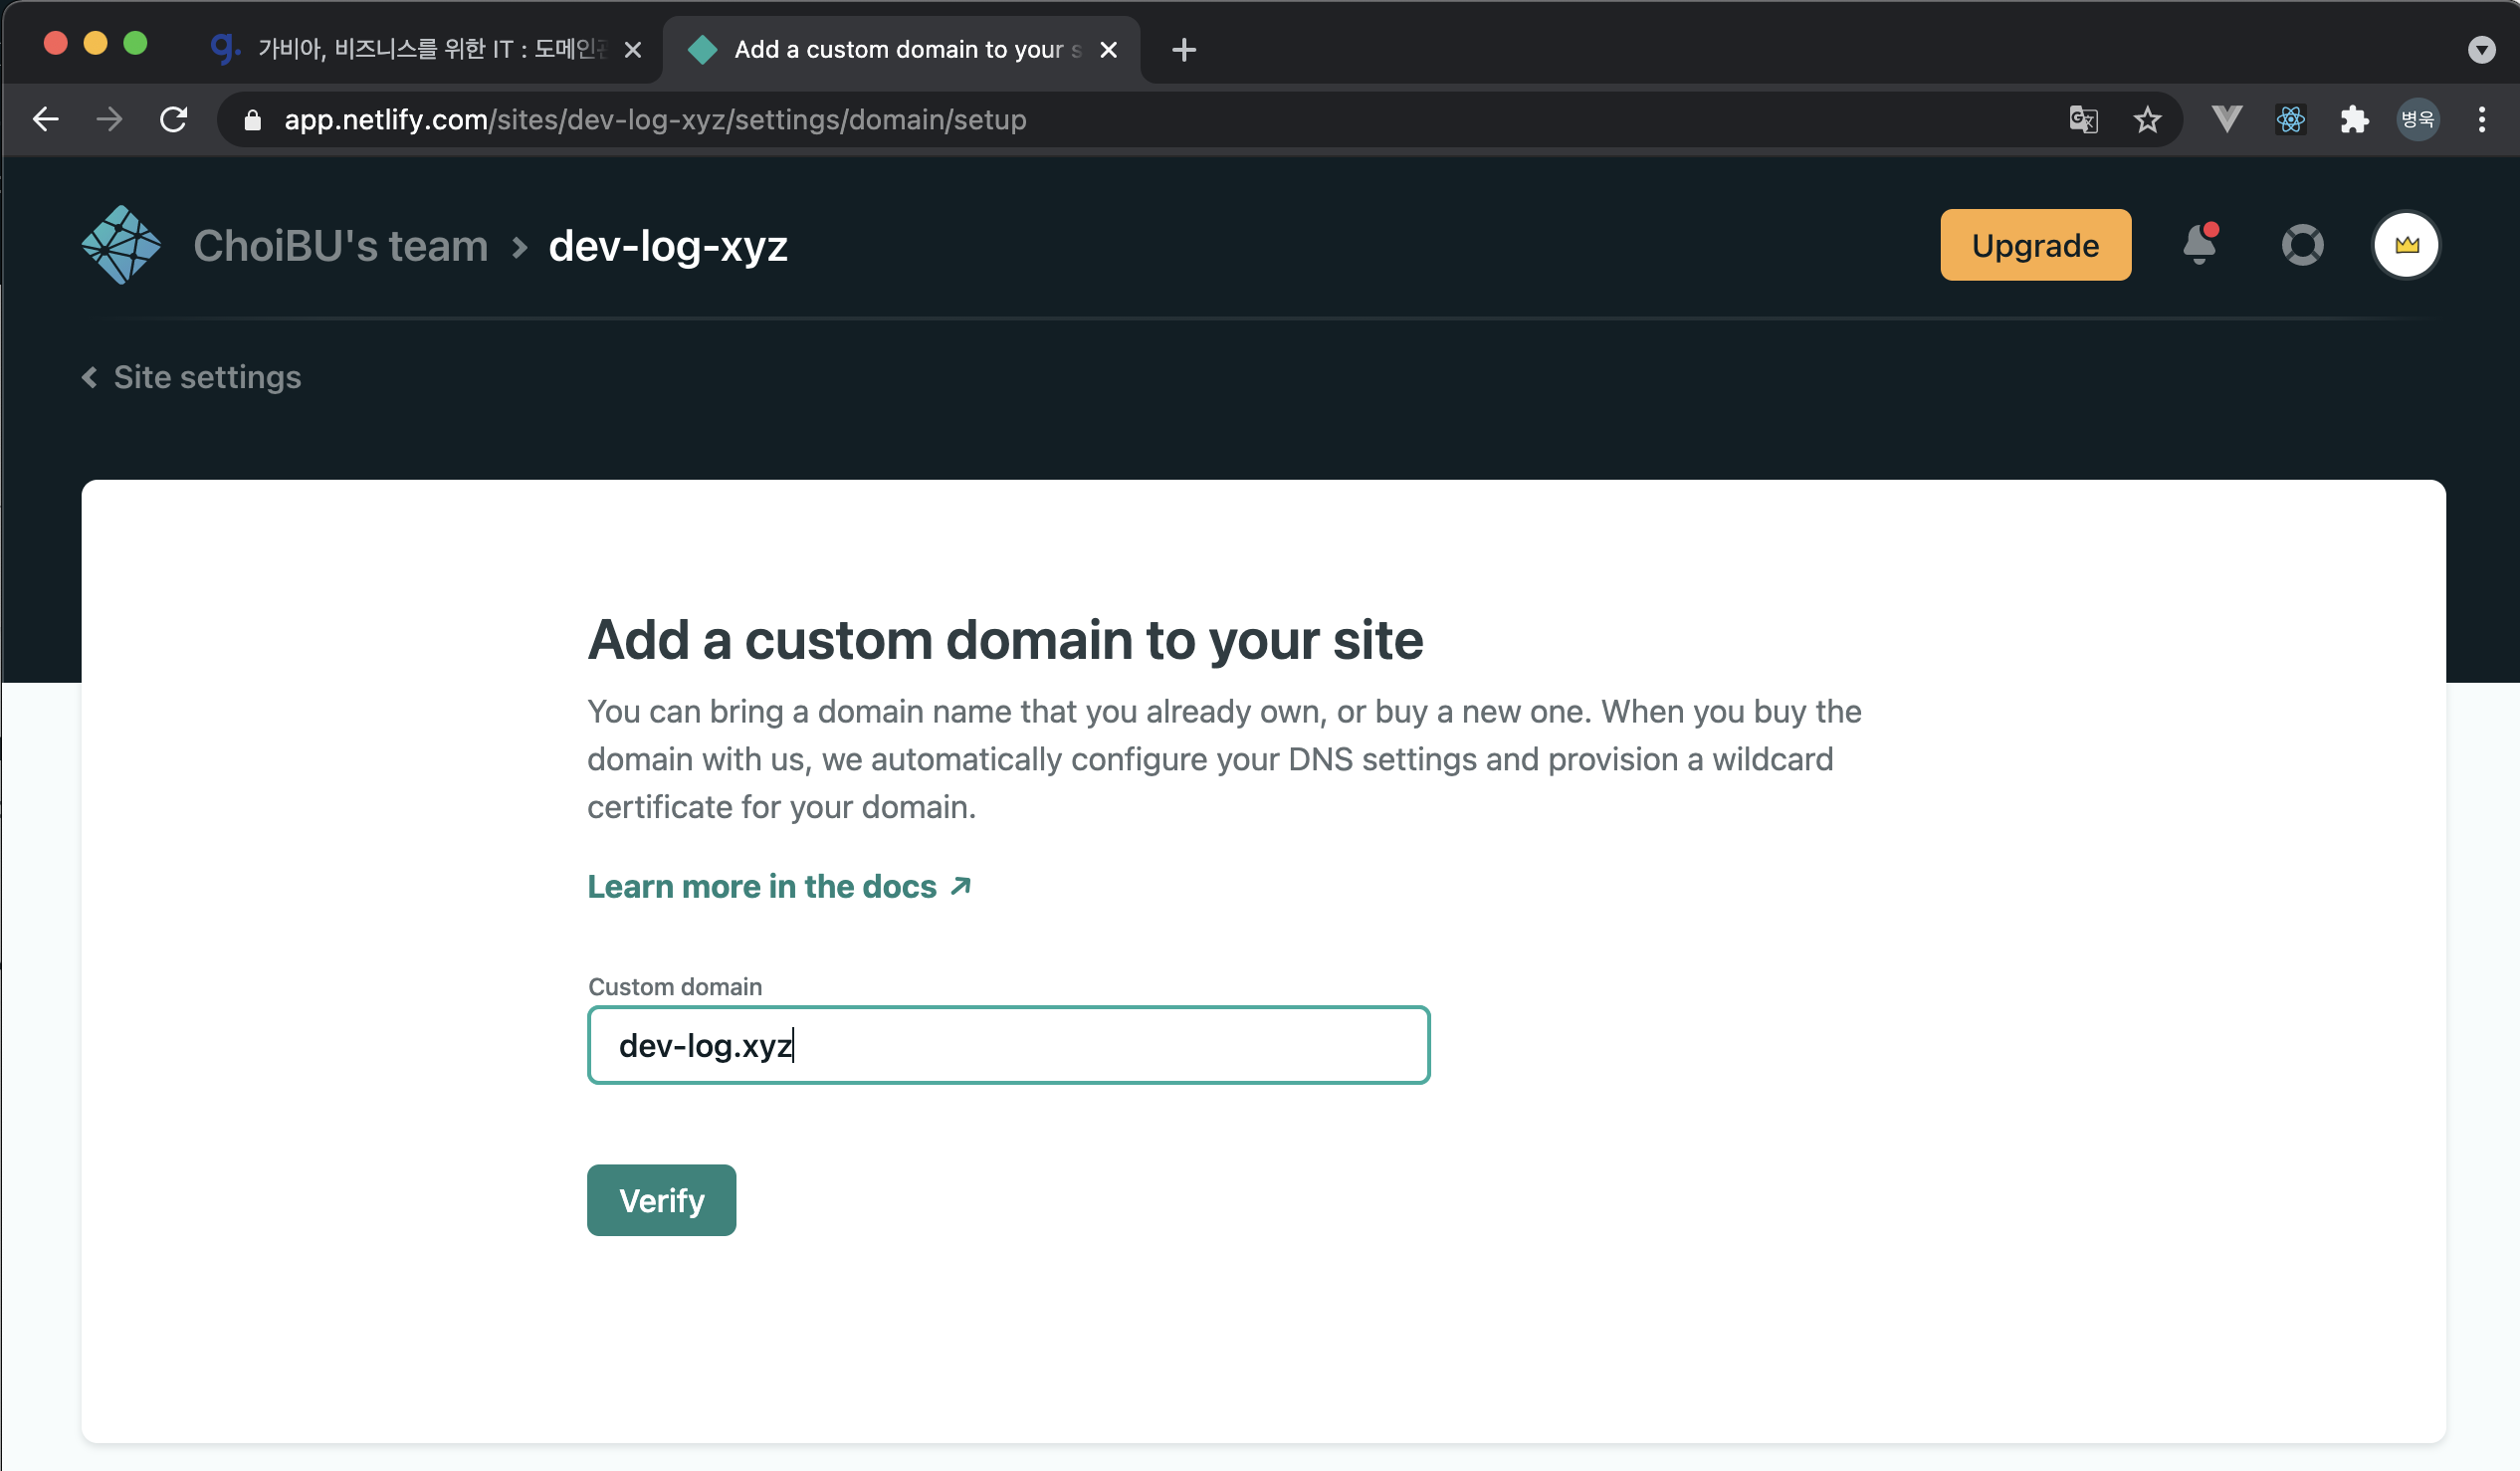Click the Netlify logo icon
This screenshot has height=1471, width=2520.
pyautogui.click(x=121, y=245)
